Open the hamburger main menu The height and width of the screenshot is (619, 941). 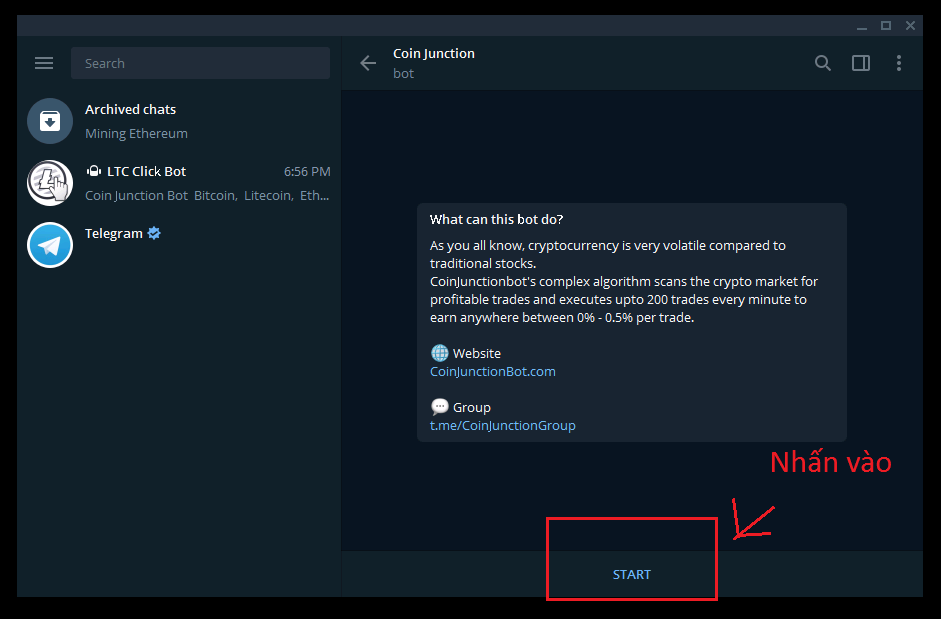(x=44, y=63)
